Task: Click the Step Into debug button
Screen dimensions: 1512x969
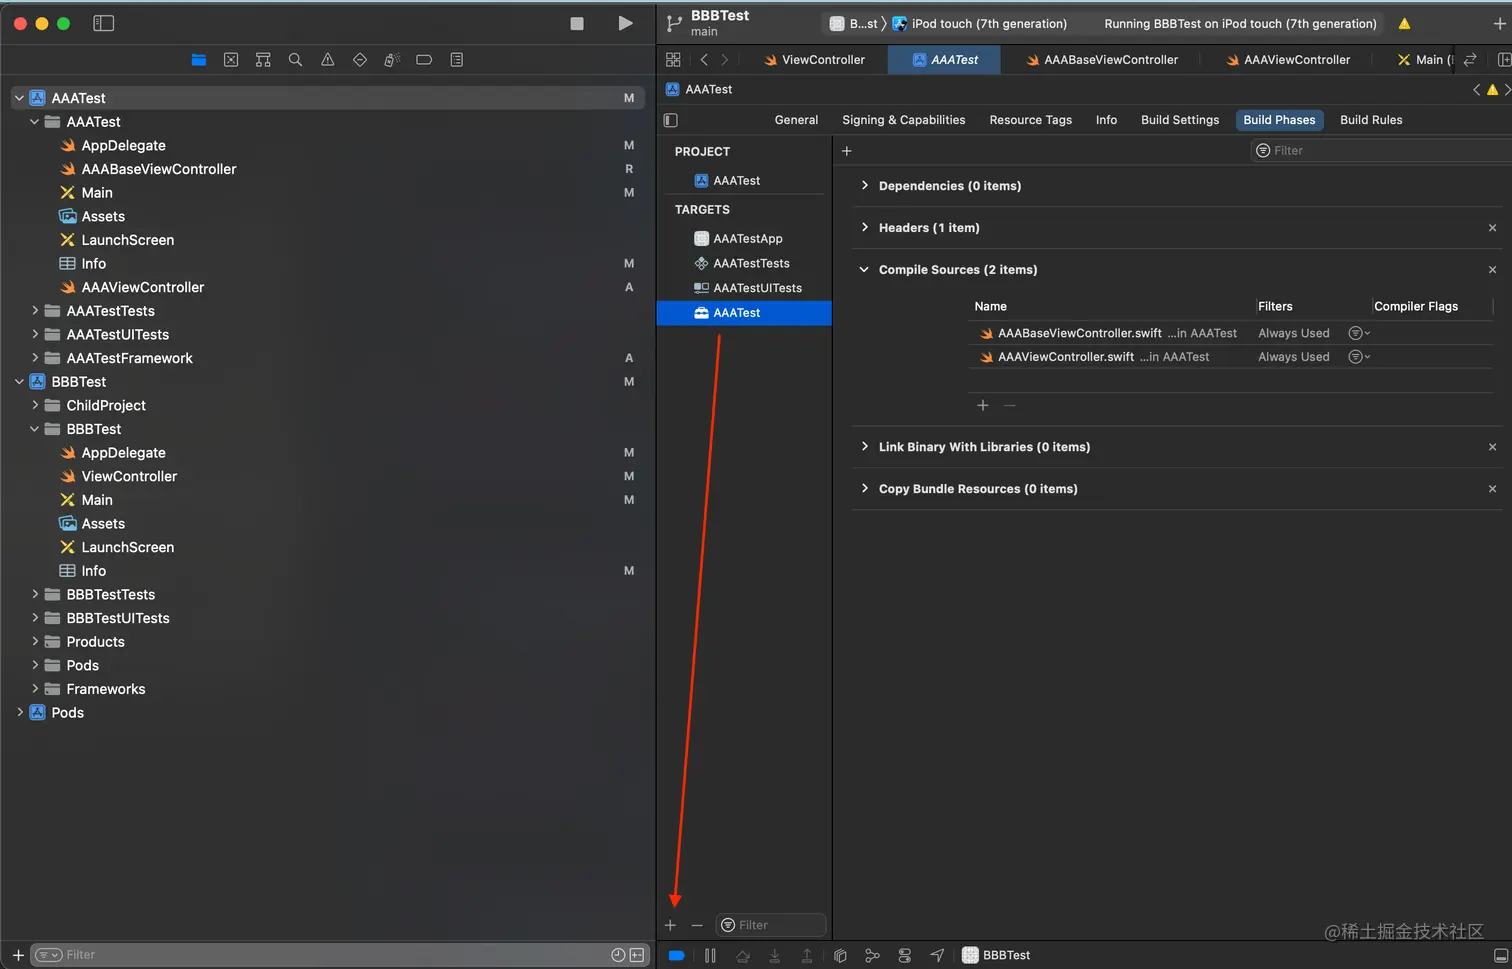Action: click(774, 956)
